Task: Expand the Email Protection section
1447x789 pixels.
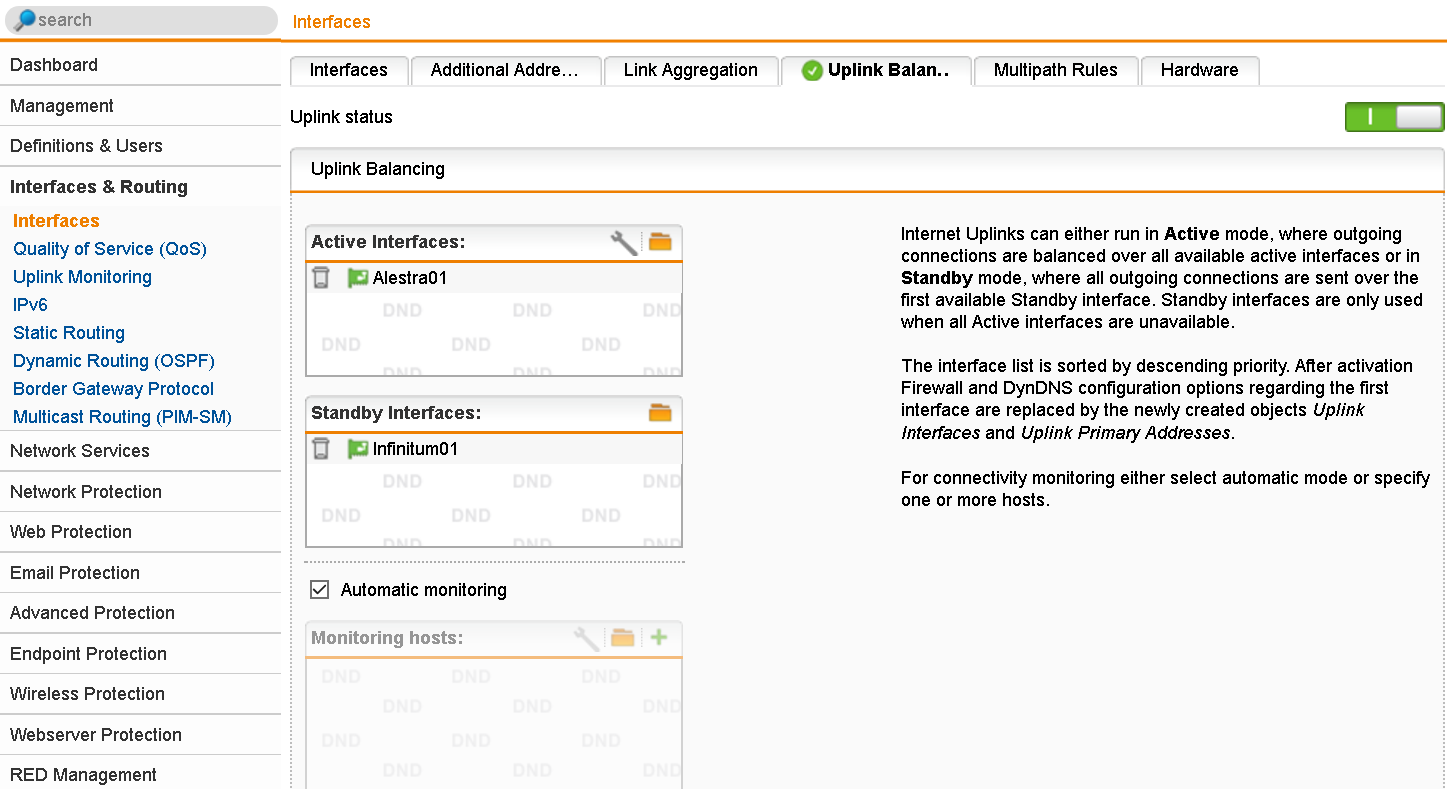Action: tap(140, 573)
